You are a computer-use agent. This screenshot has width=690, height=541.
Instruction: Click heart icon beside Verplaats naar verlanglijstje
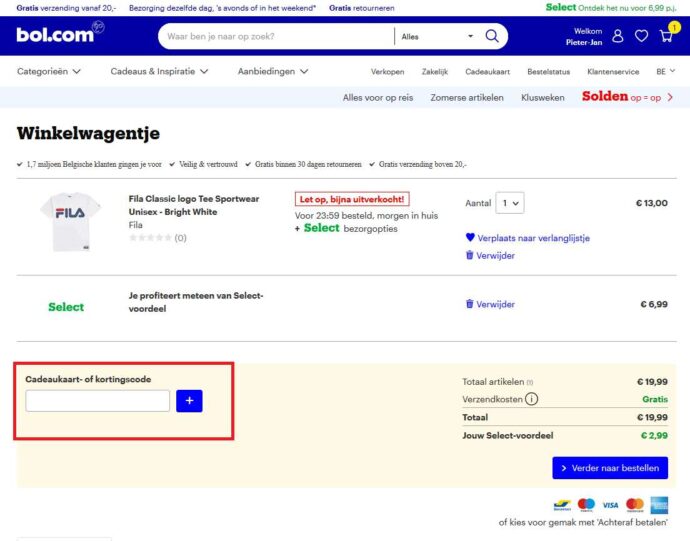[x=470, y=238]
